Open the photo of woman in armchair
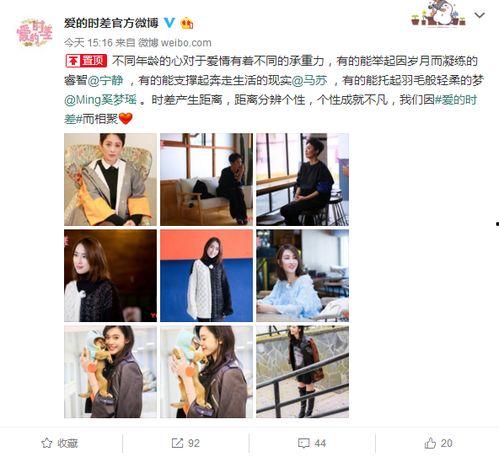 [110, 179]
